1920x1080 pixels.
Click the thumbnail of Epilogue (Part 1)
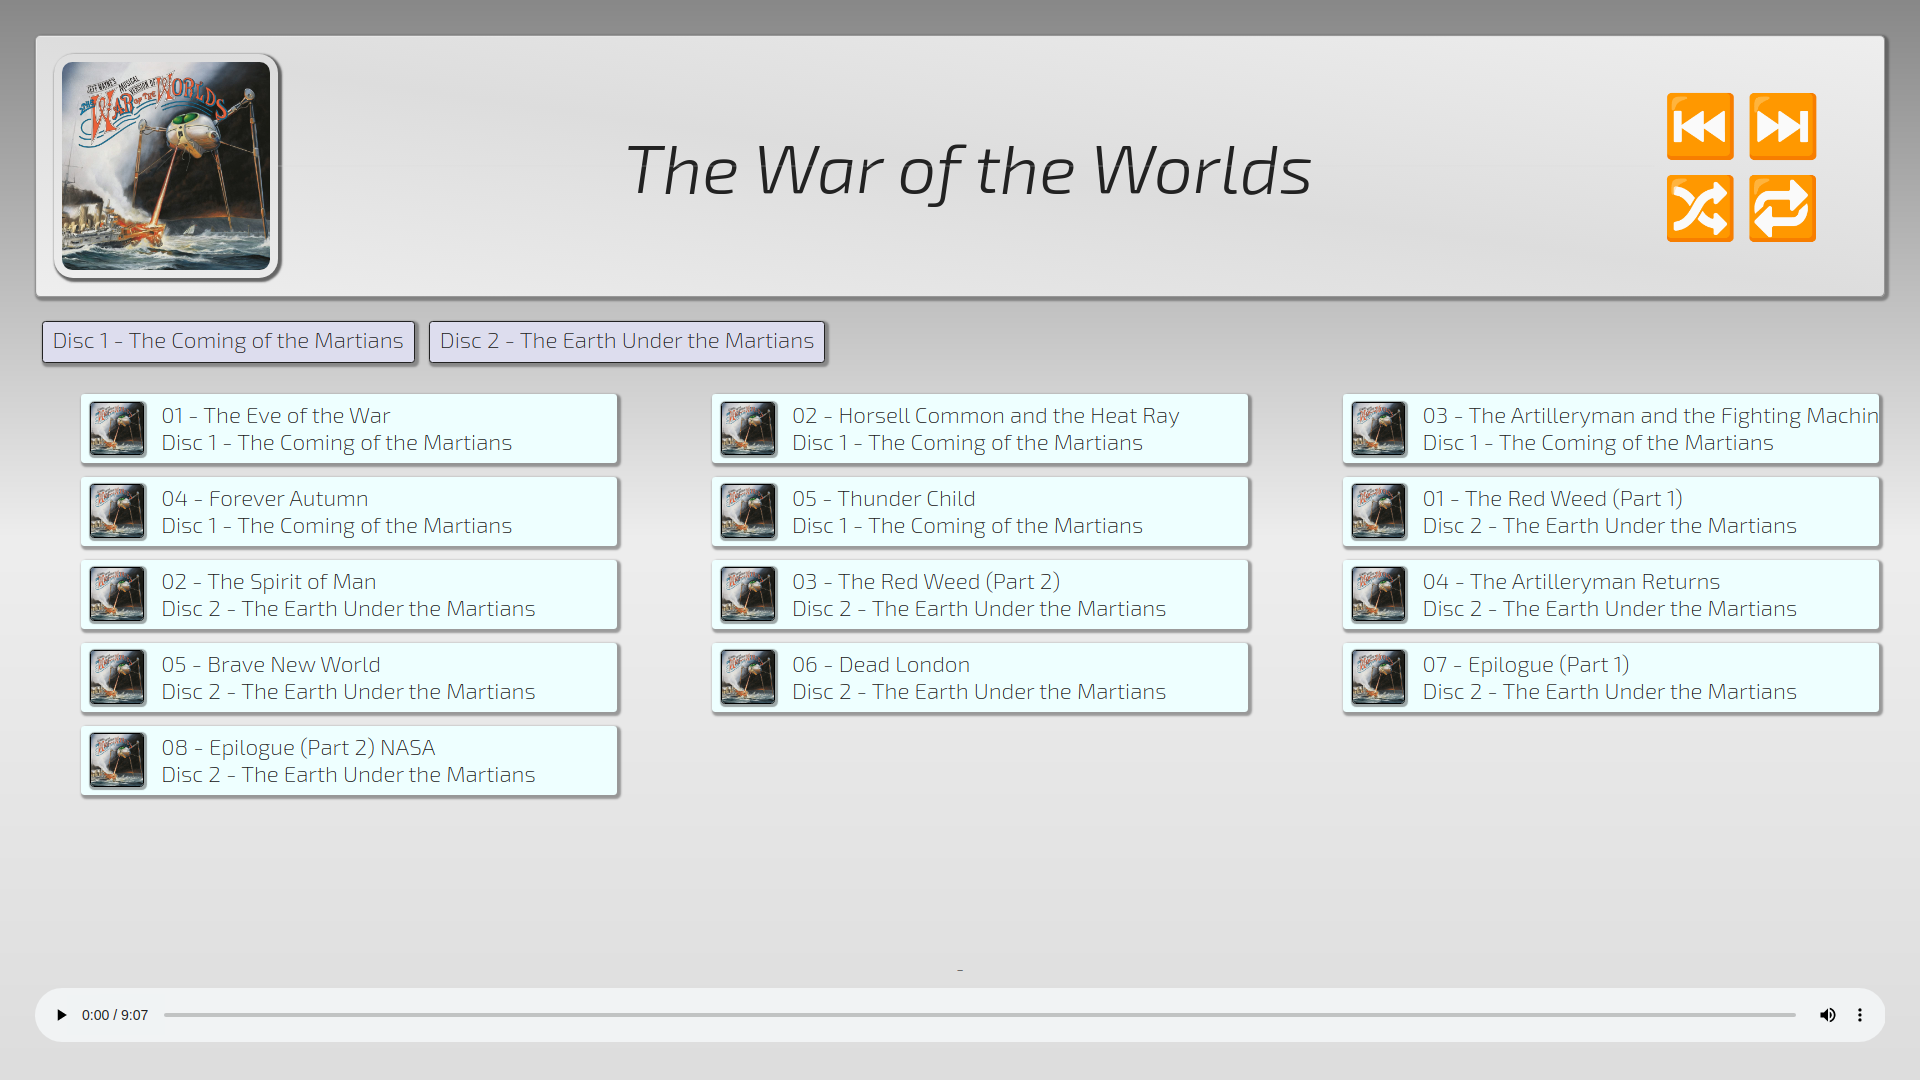pos(1379,678)
